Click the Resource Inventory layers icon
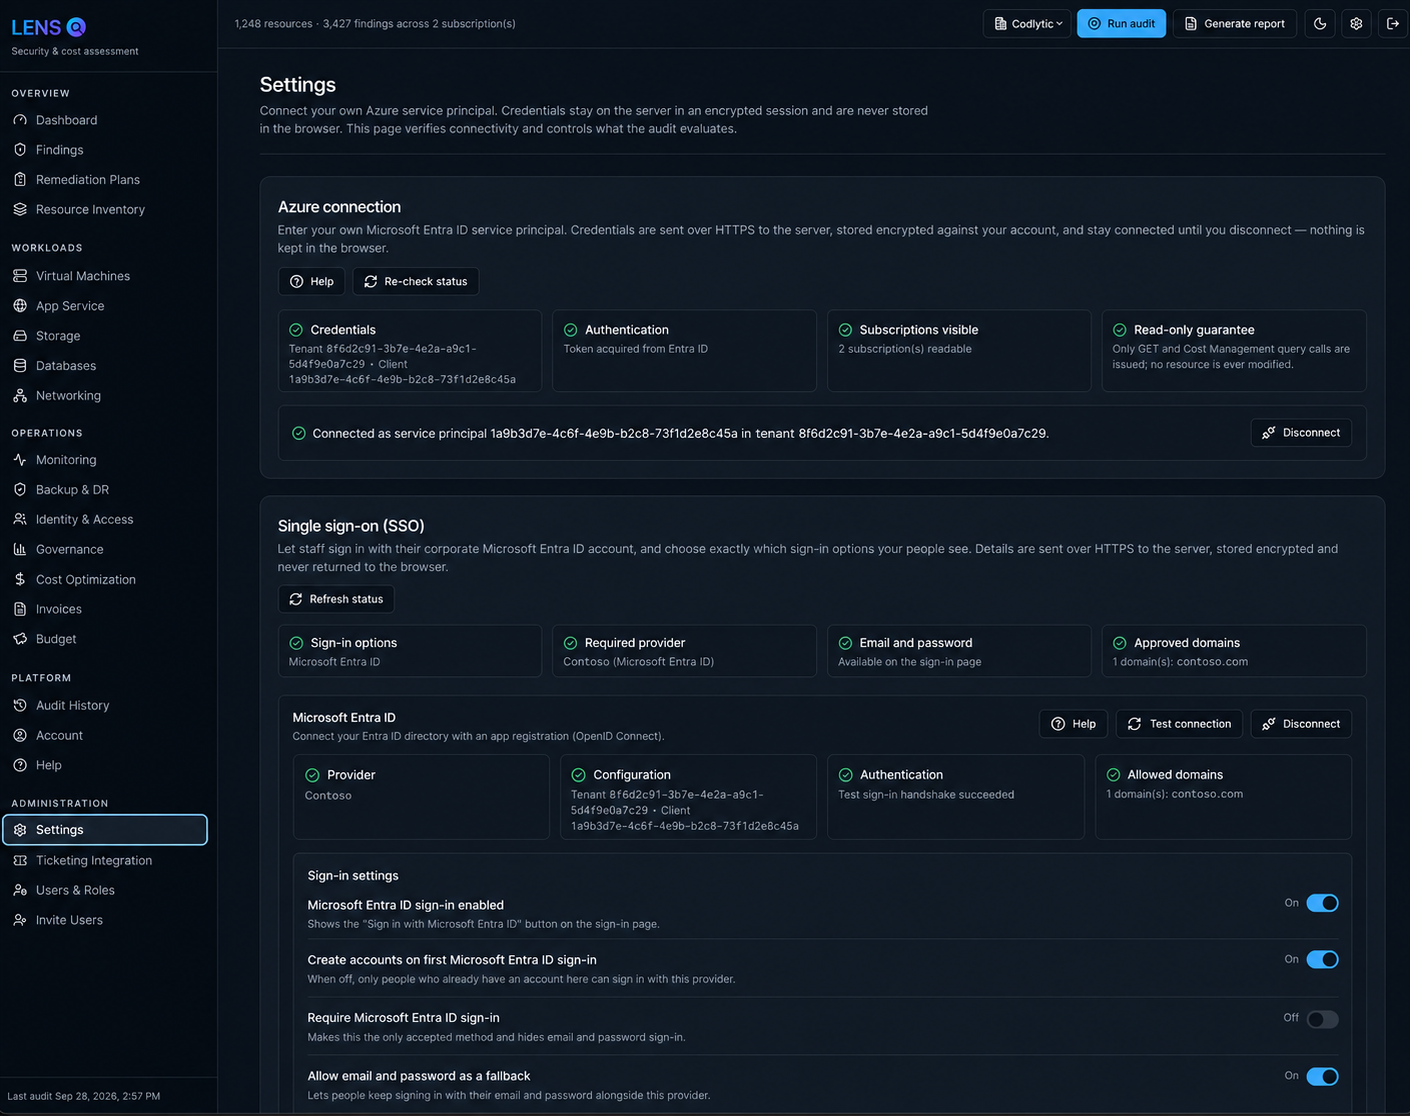The height and width of the screenshot is (1116, 1410). click(20, 210)
